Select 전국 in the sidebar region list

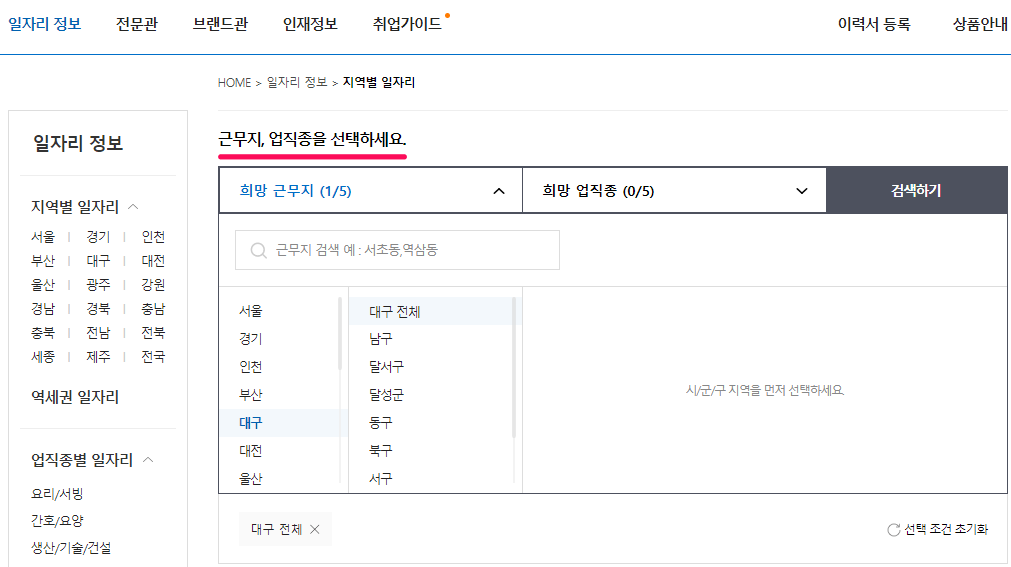[153, 356]
